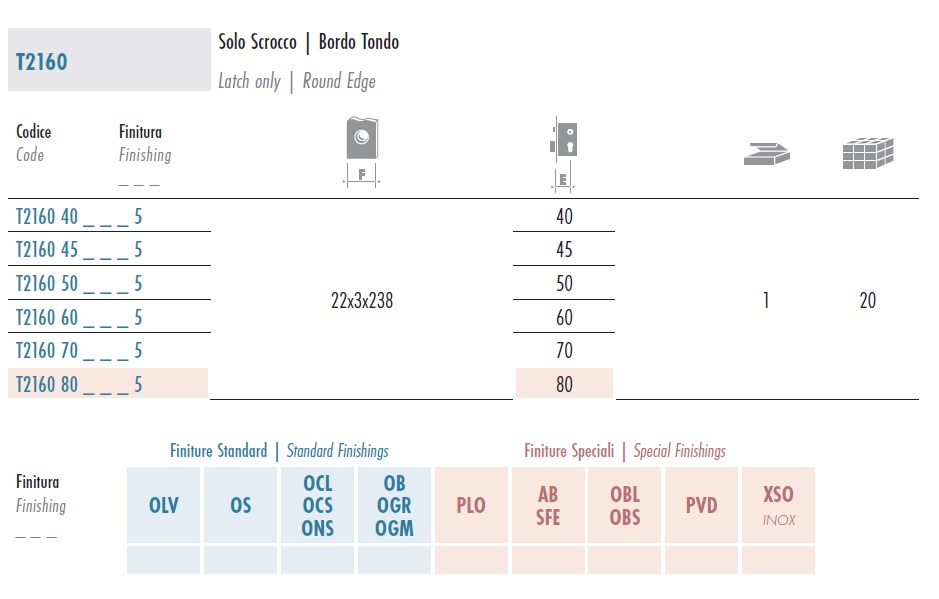Select product code T2160 45 row
Viewport: 939px width, 599px height.
coord(109,249)
